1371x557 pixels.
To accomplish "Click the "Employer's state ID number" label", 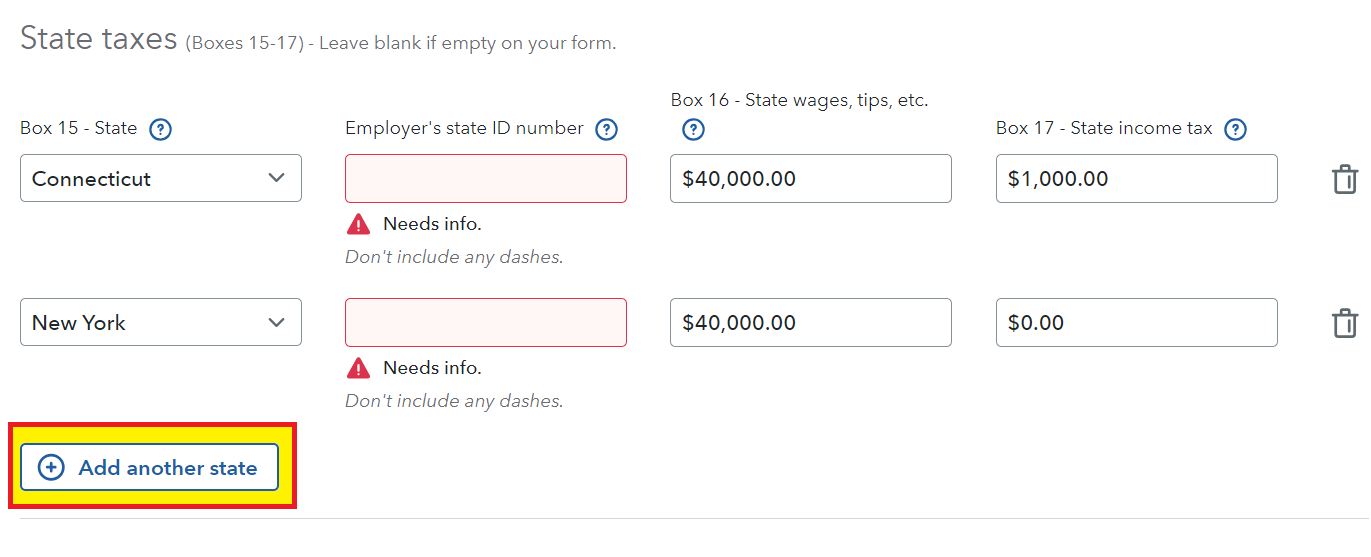I will tap(464, 128).
